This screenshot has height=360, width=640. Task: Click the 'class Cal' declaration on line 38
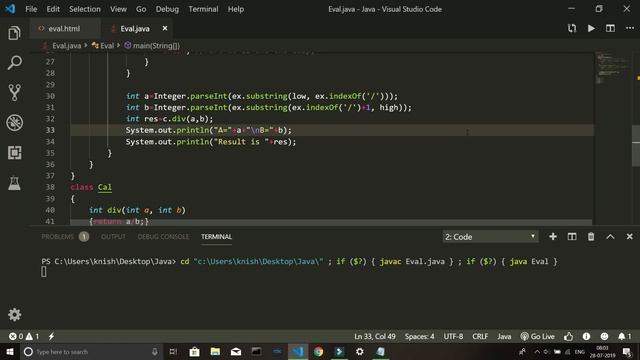tap(91, 187)
